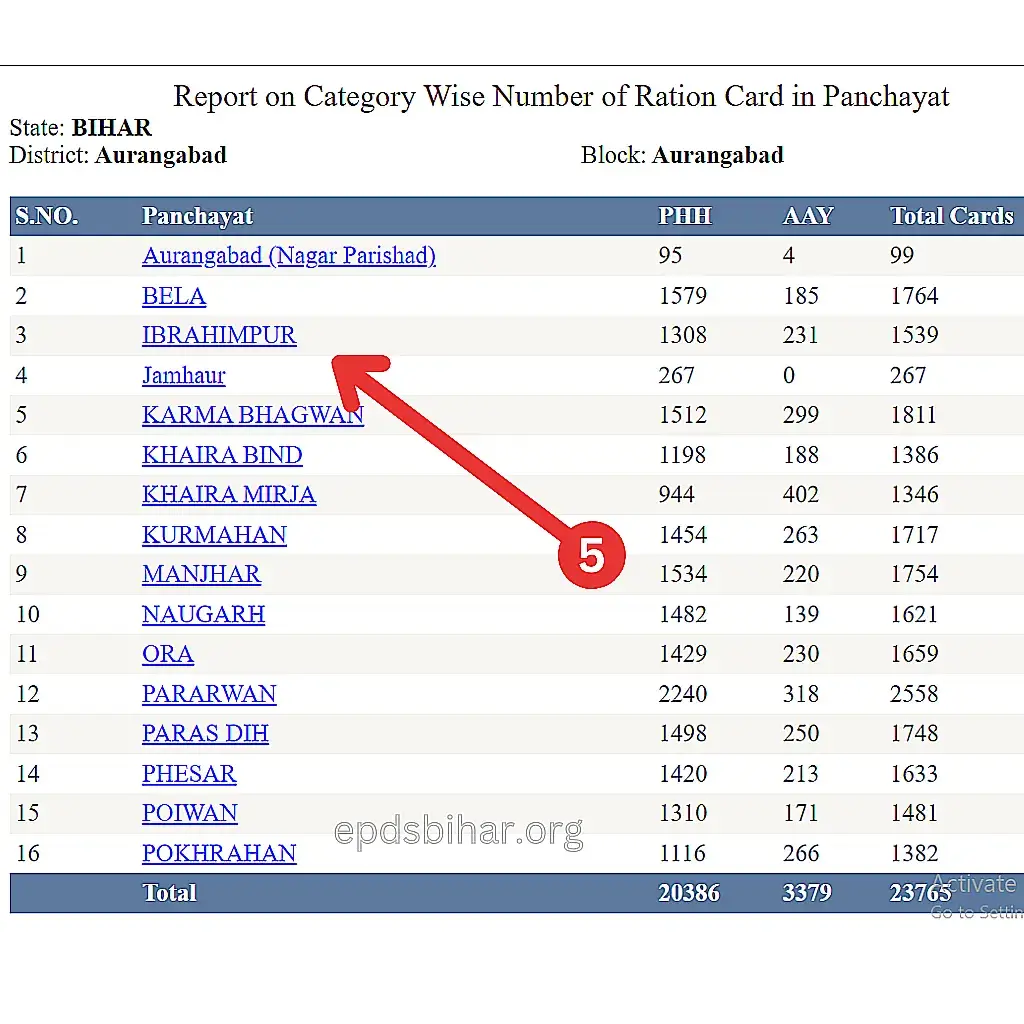This screenshot has width=1024, height=1024.
Task: Open the PARAS DIH link
Action: coord(205,734)
